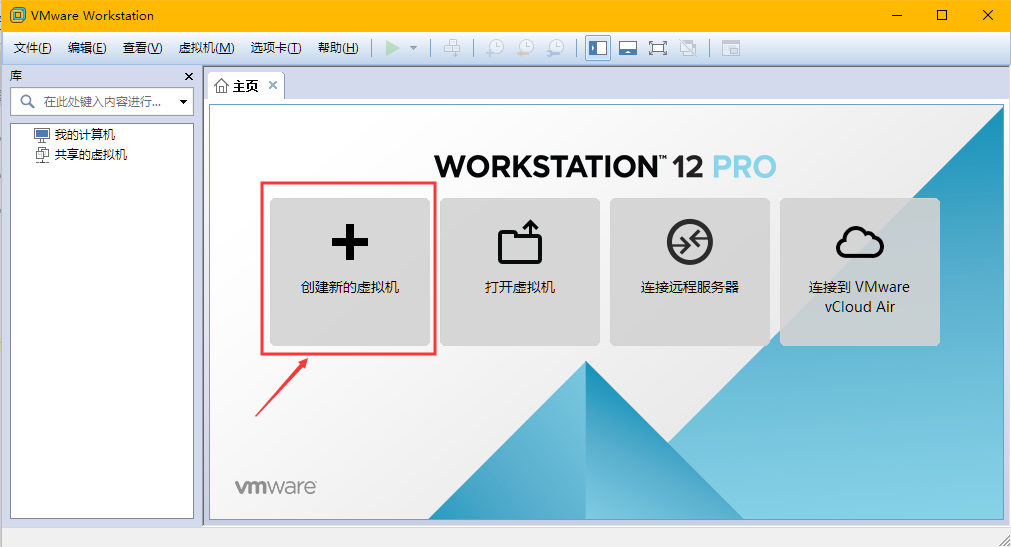This screenshot has width=1011, height=547.
Task: Click the revert to snapshot icon
Action: (x=525, y=48)
